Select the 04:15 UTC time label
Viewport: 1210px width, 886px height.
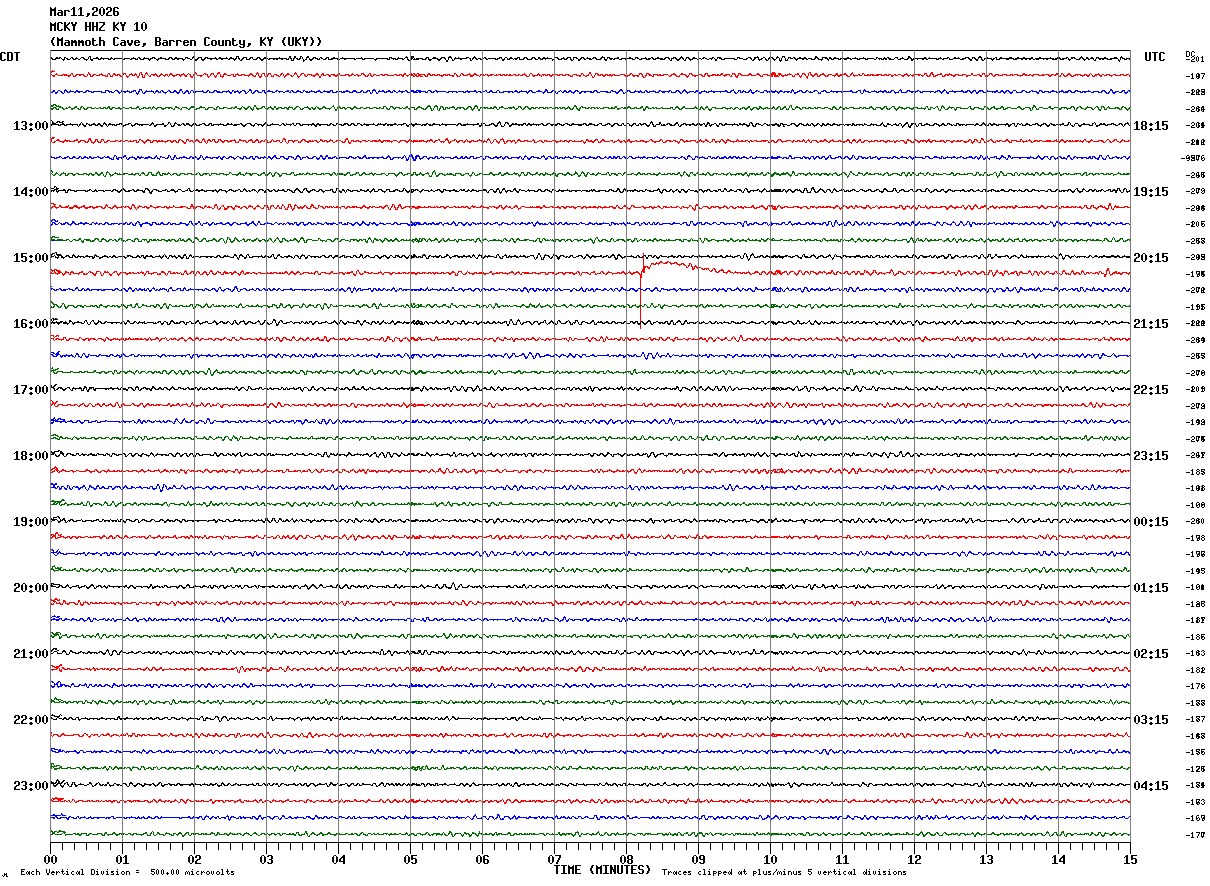1150,786
